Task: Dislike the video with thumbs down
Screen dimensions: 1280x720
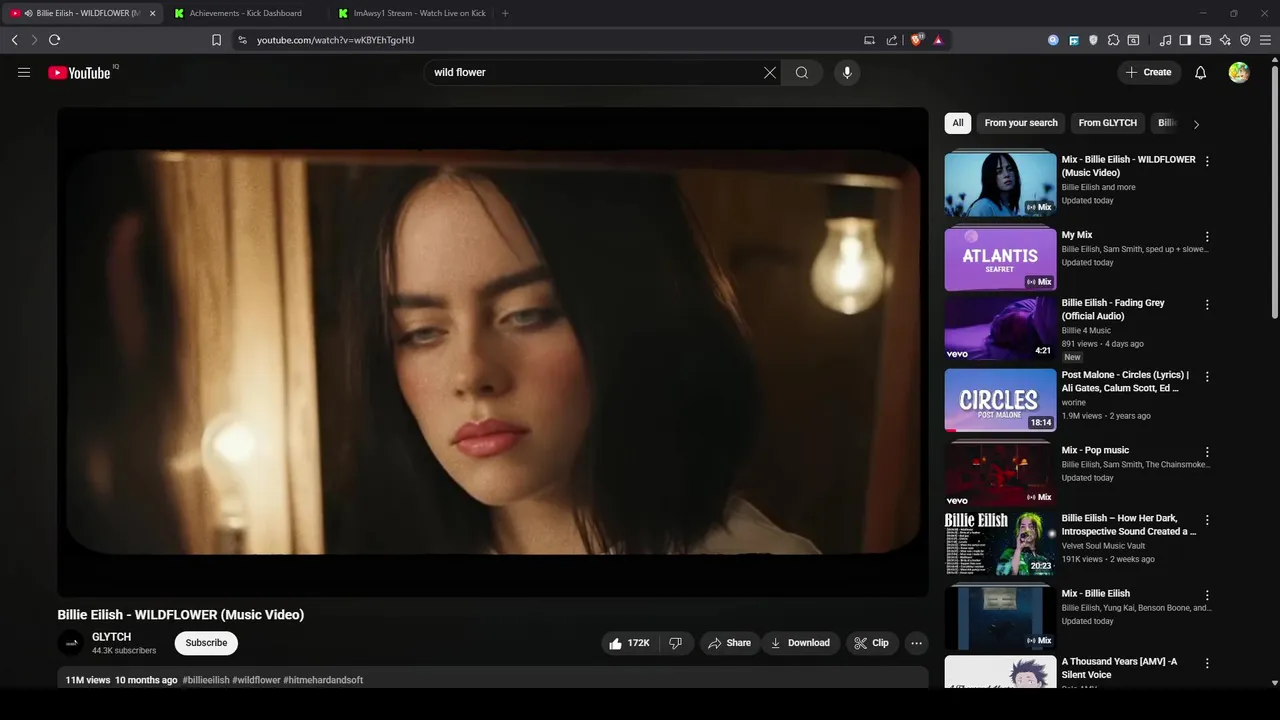Action: click(x=676, y=643)
